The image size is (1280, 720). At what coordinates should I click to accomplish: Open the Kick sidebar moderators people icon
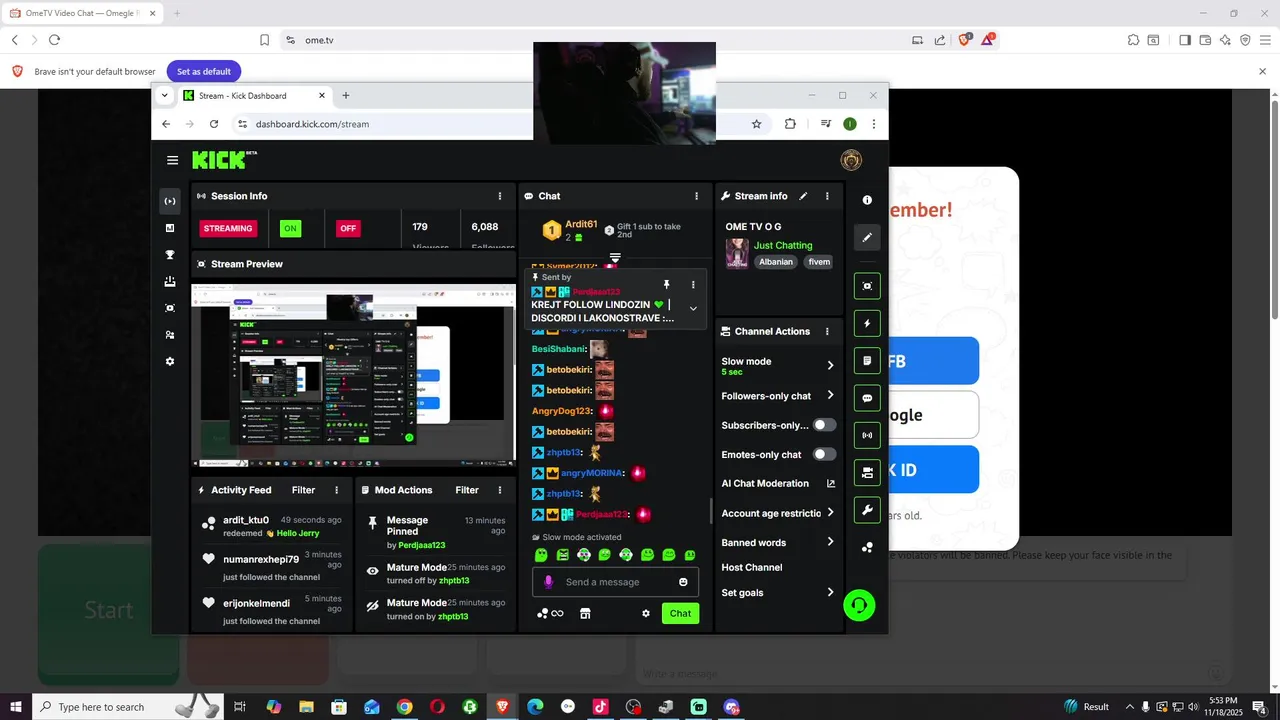click(170, 335)
